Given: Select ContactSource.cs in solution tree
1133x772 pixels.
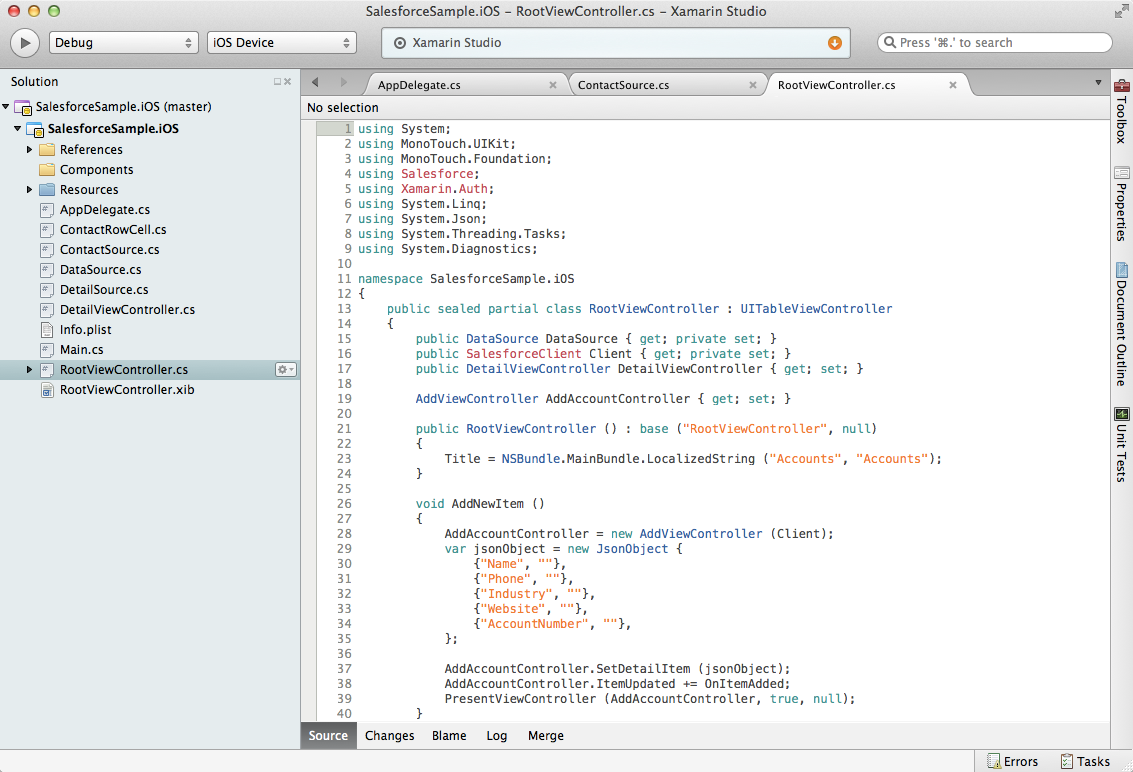Looking at the screenshot, I should (x=109, y=249).
